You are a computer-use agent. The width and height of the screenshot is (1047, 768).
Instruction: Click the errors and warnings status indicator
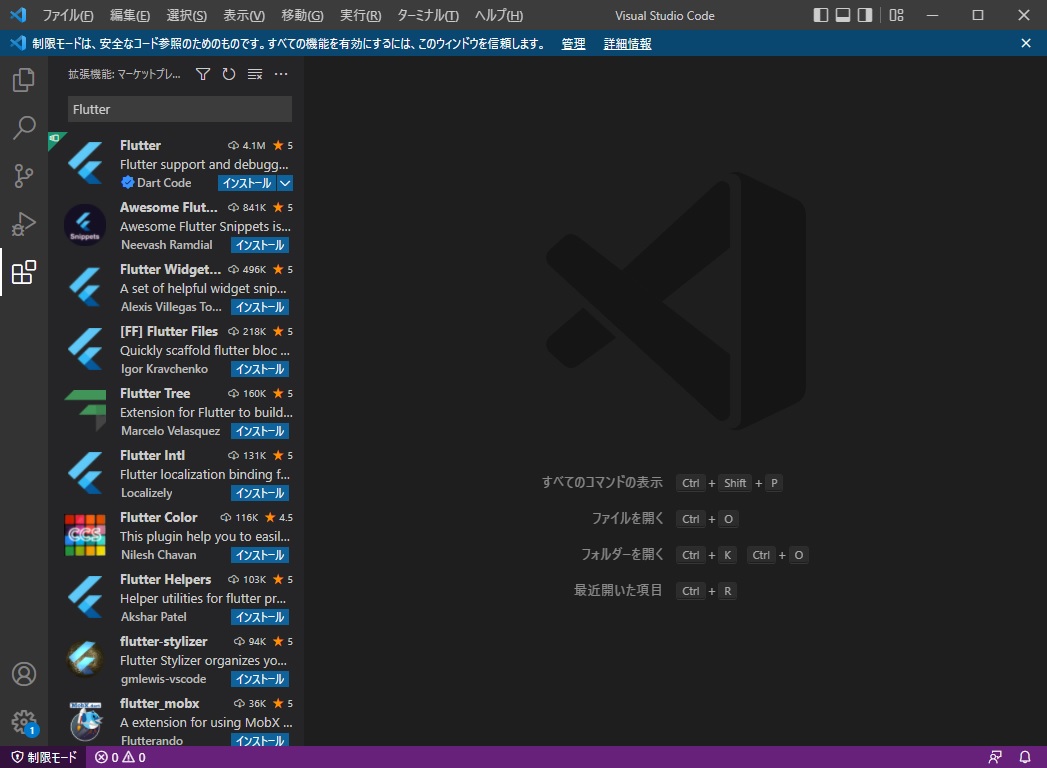click(120, 757)
